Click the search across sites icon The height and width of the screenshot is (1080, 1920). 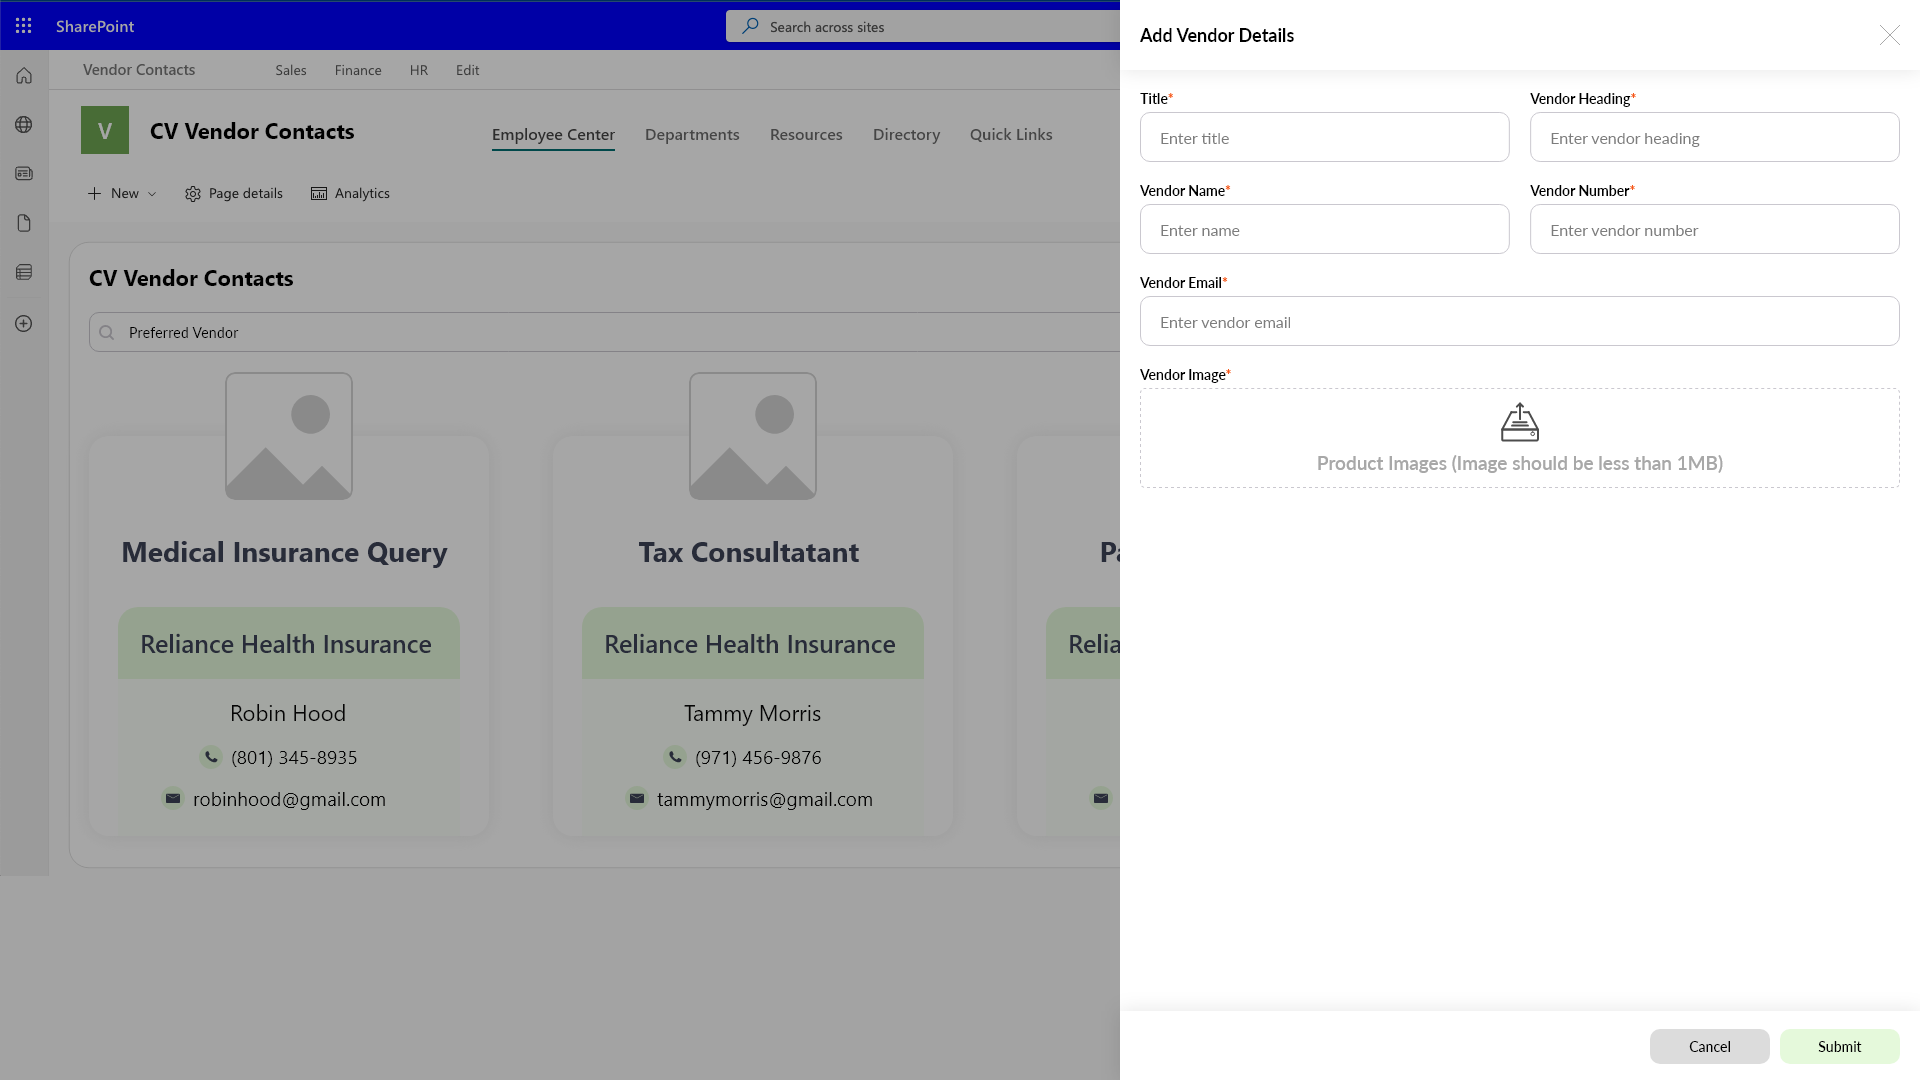click(x=749, y=25)
